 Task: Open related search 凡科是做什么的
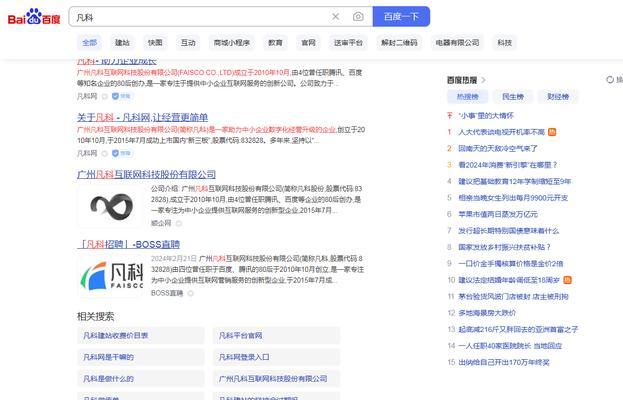tap(141, 379)
